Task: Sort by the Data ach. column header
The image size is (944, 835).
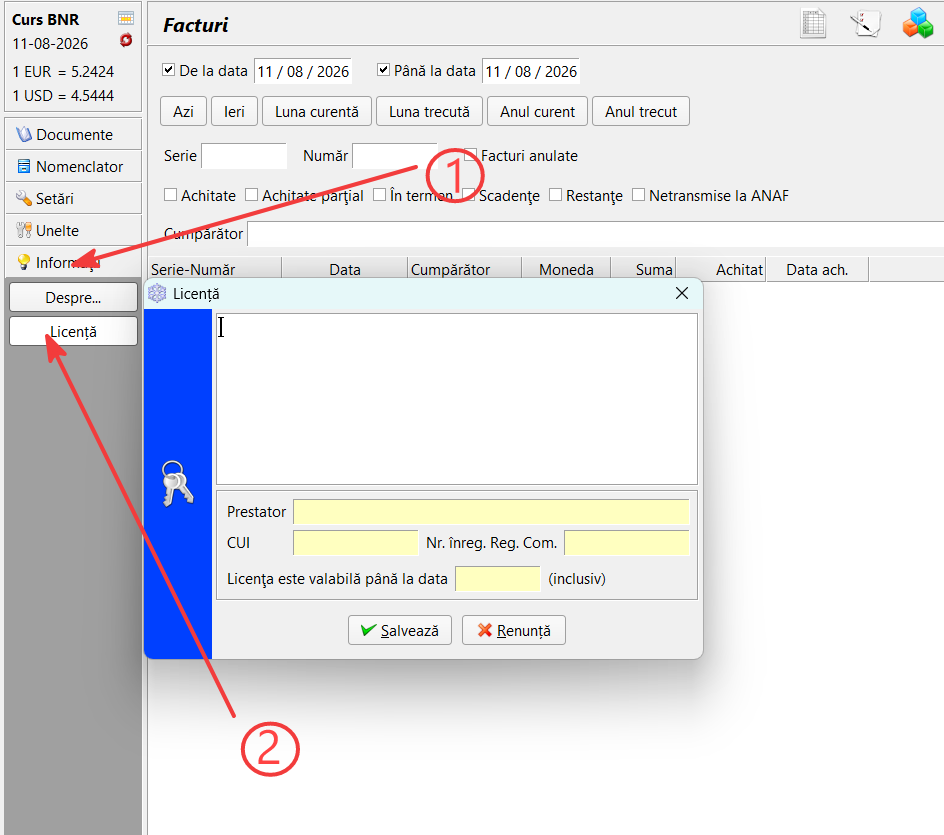Action: [x=817, y=270]
